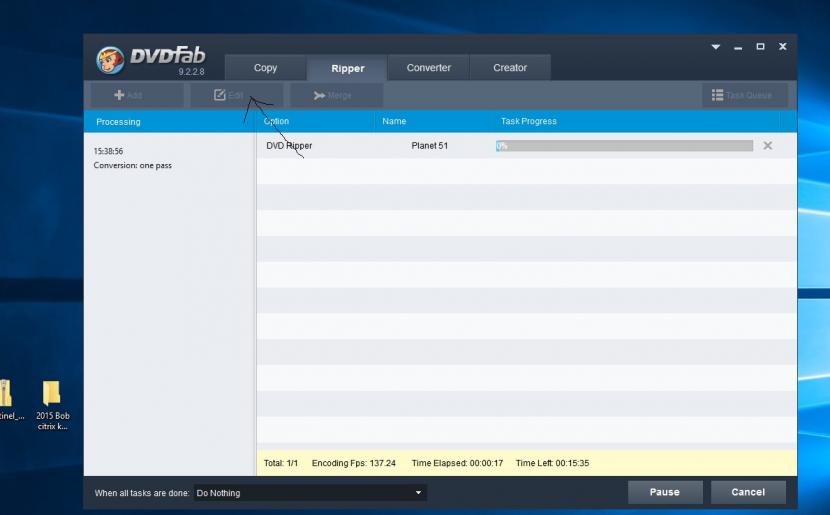Screen dimensions: 830x515
Task: Click the Encoding Fps: 137.24 status text
Action: coord(354,463)
